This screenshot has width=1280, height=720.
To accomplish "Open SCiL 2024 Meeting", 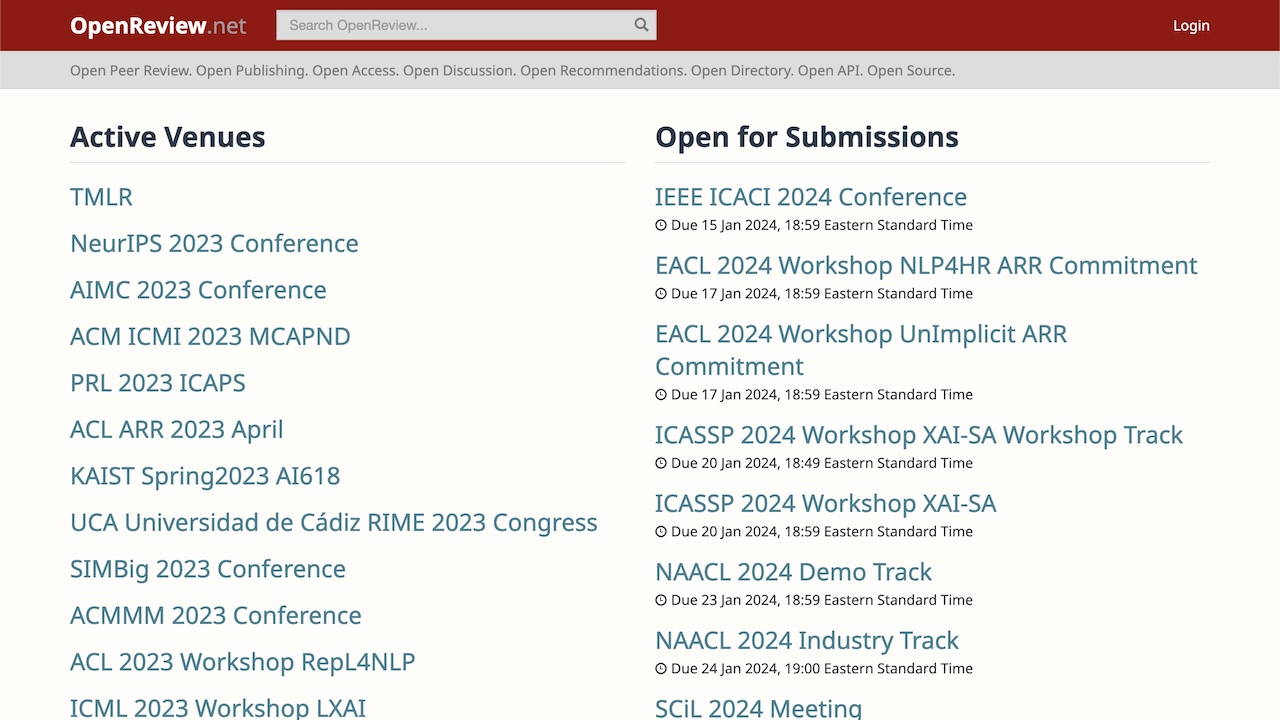I will [x=758, y=708].
